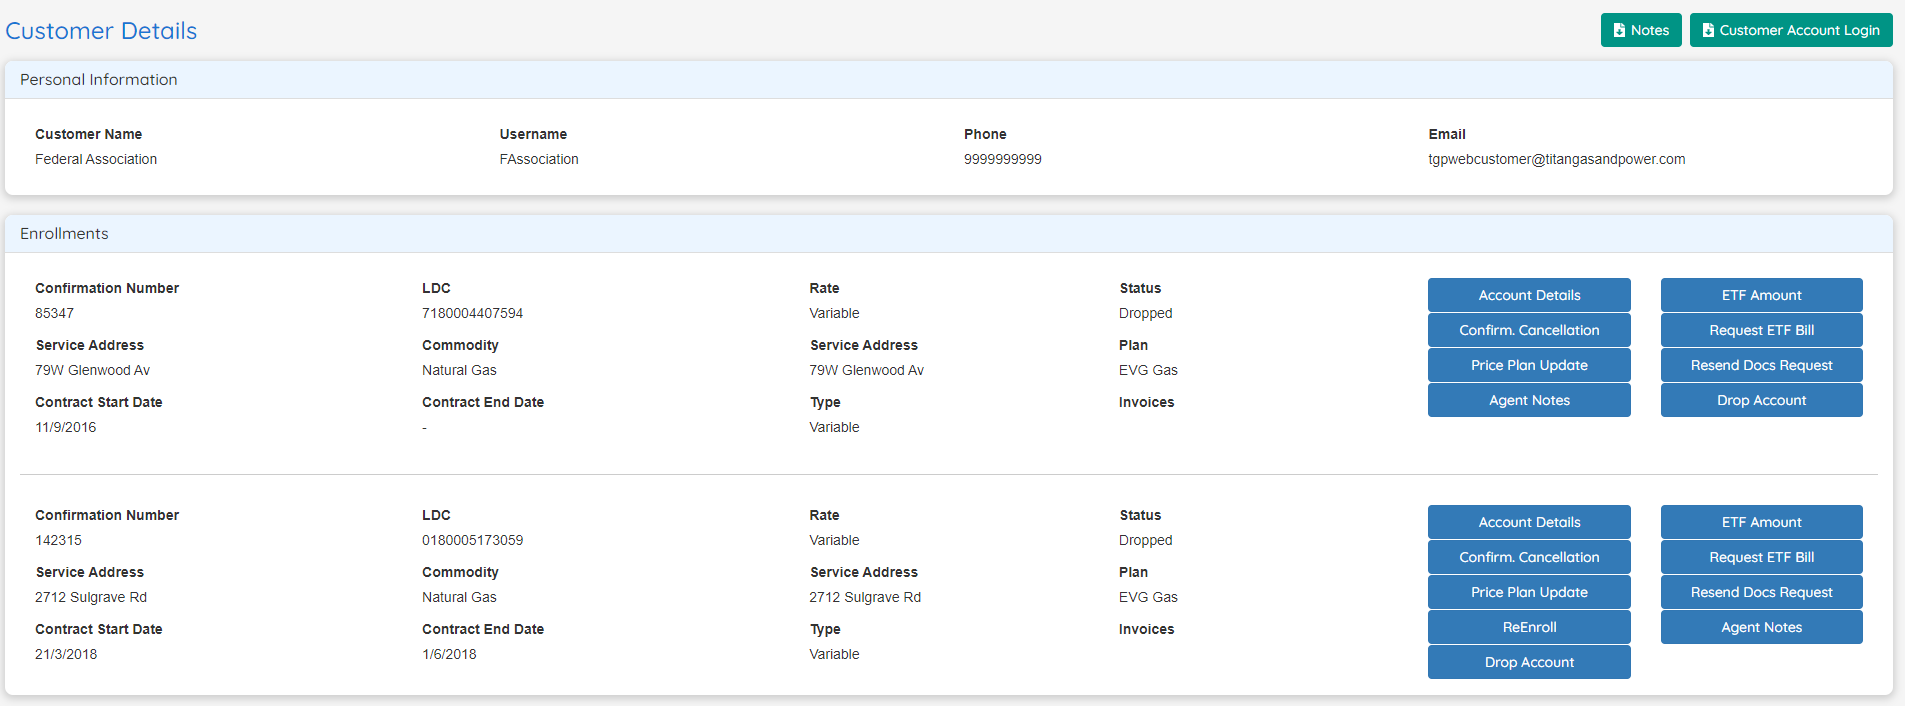Image resolution: width=1905 pixels, height=706 pixels.
Task: Open Account Details for enrollment 142315
Action: 1529,522
